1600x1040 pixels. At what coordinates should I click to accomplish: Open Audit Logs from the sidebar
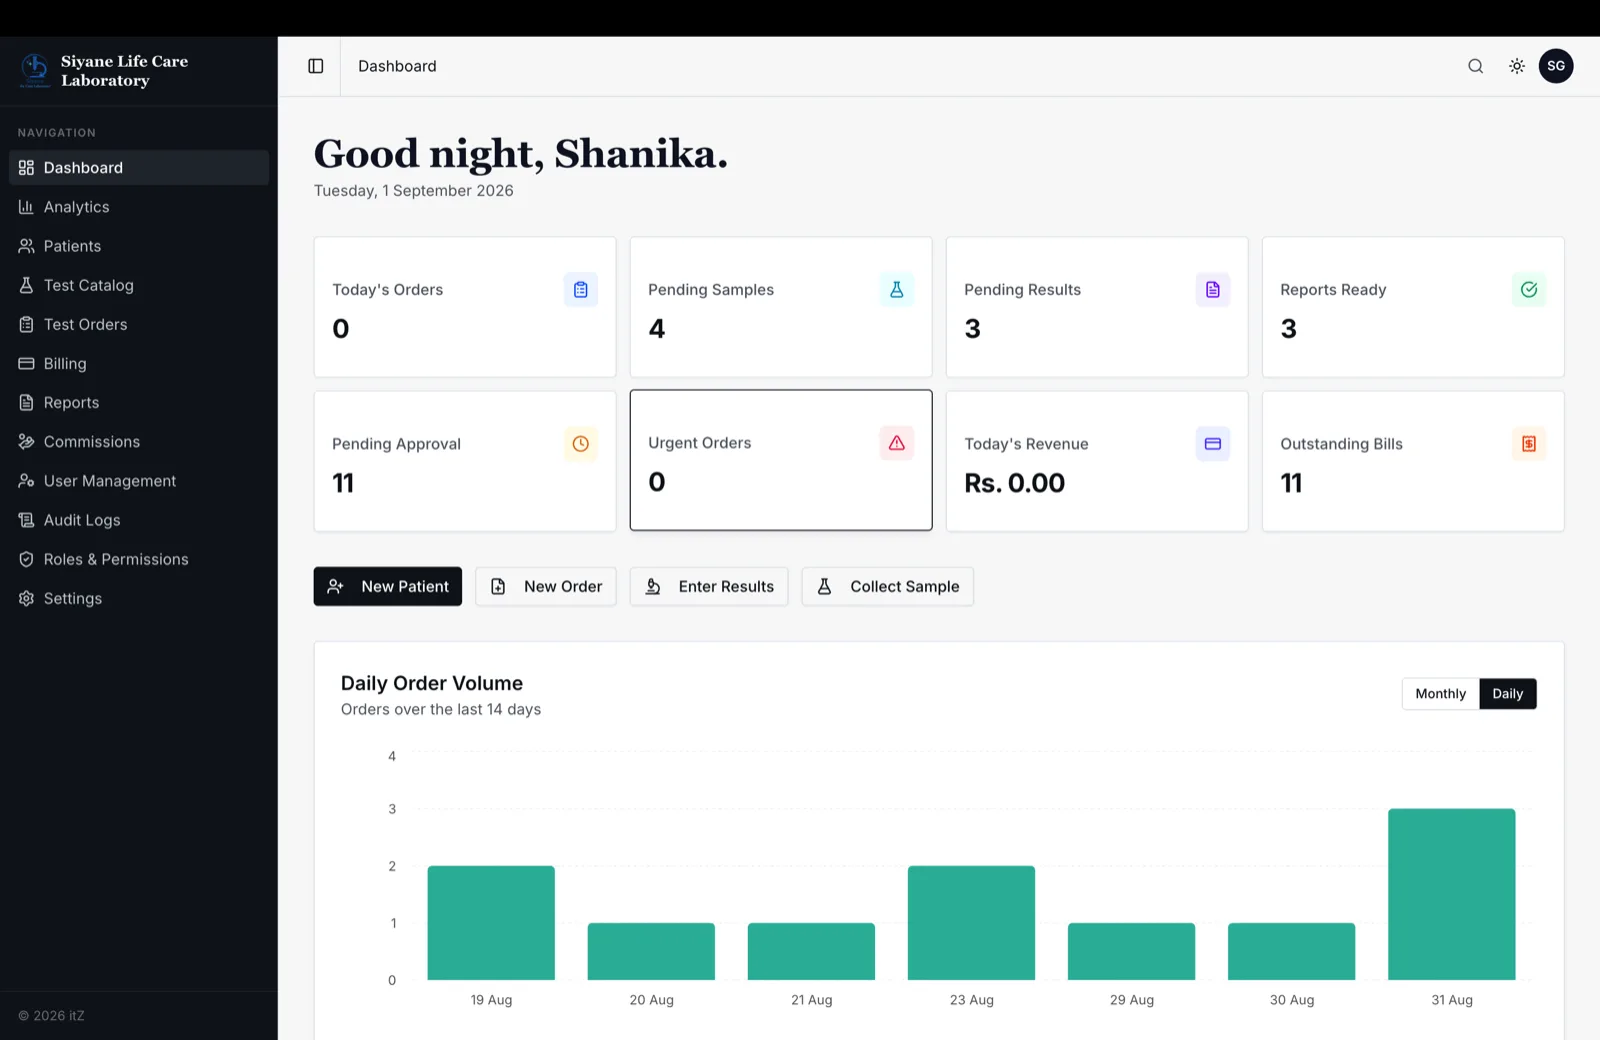(139, 520)
